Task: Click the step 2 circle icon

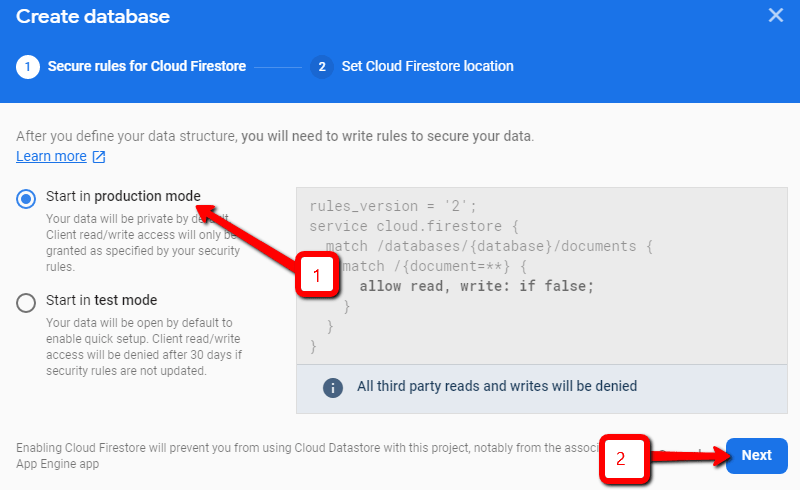Action: (x=321, y=67)
